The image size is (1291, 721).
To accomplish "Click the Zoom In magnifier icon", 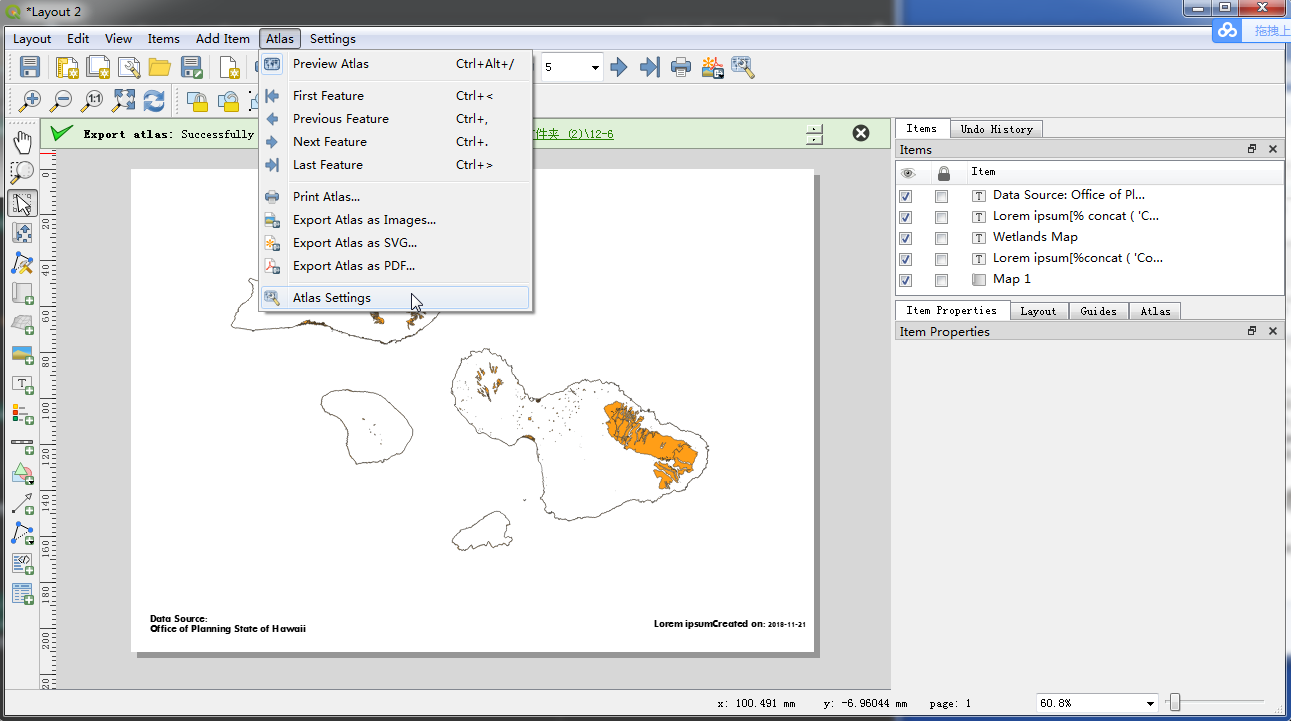I will click(x=30, y=100).
